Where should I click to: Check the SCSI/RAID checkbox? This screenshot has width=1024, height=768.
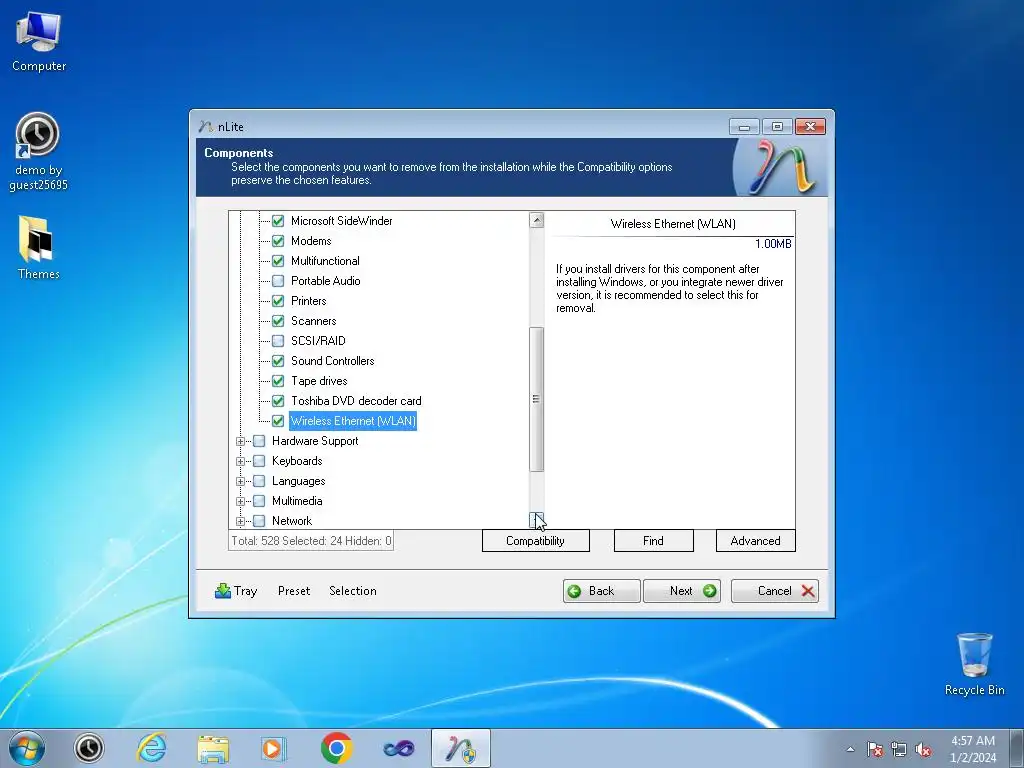coord(278,341)
